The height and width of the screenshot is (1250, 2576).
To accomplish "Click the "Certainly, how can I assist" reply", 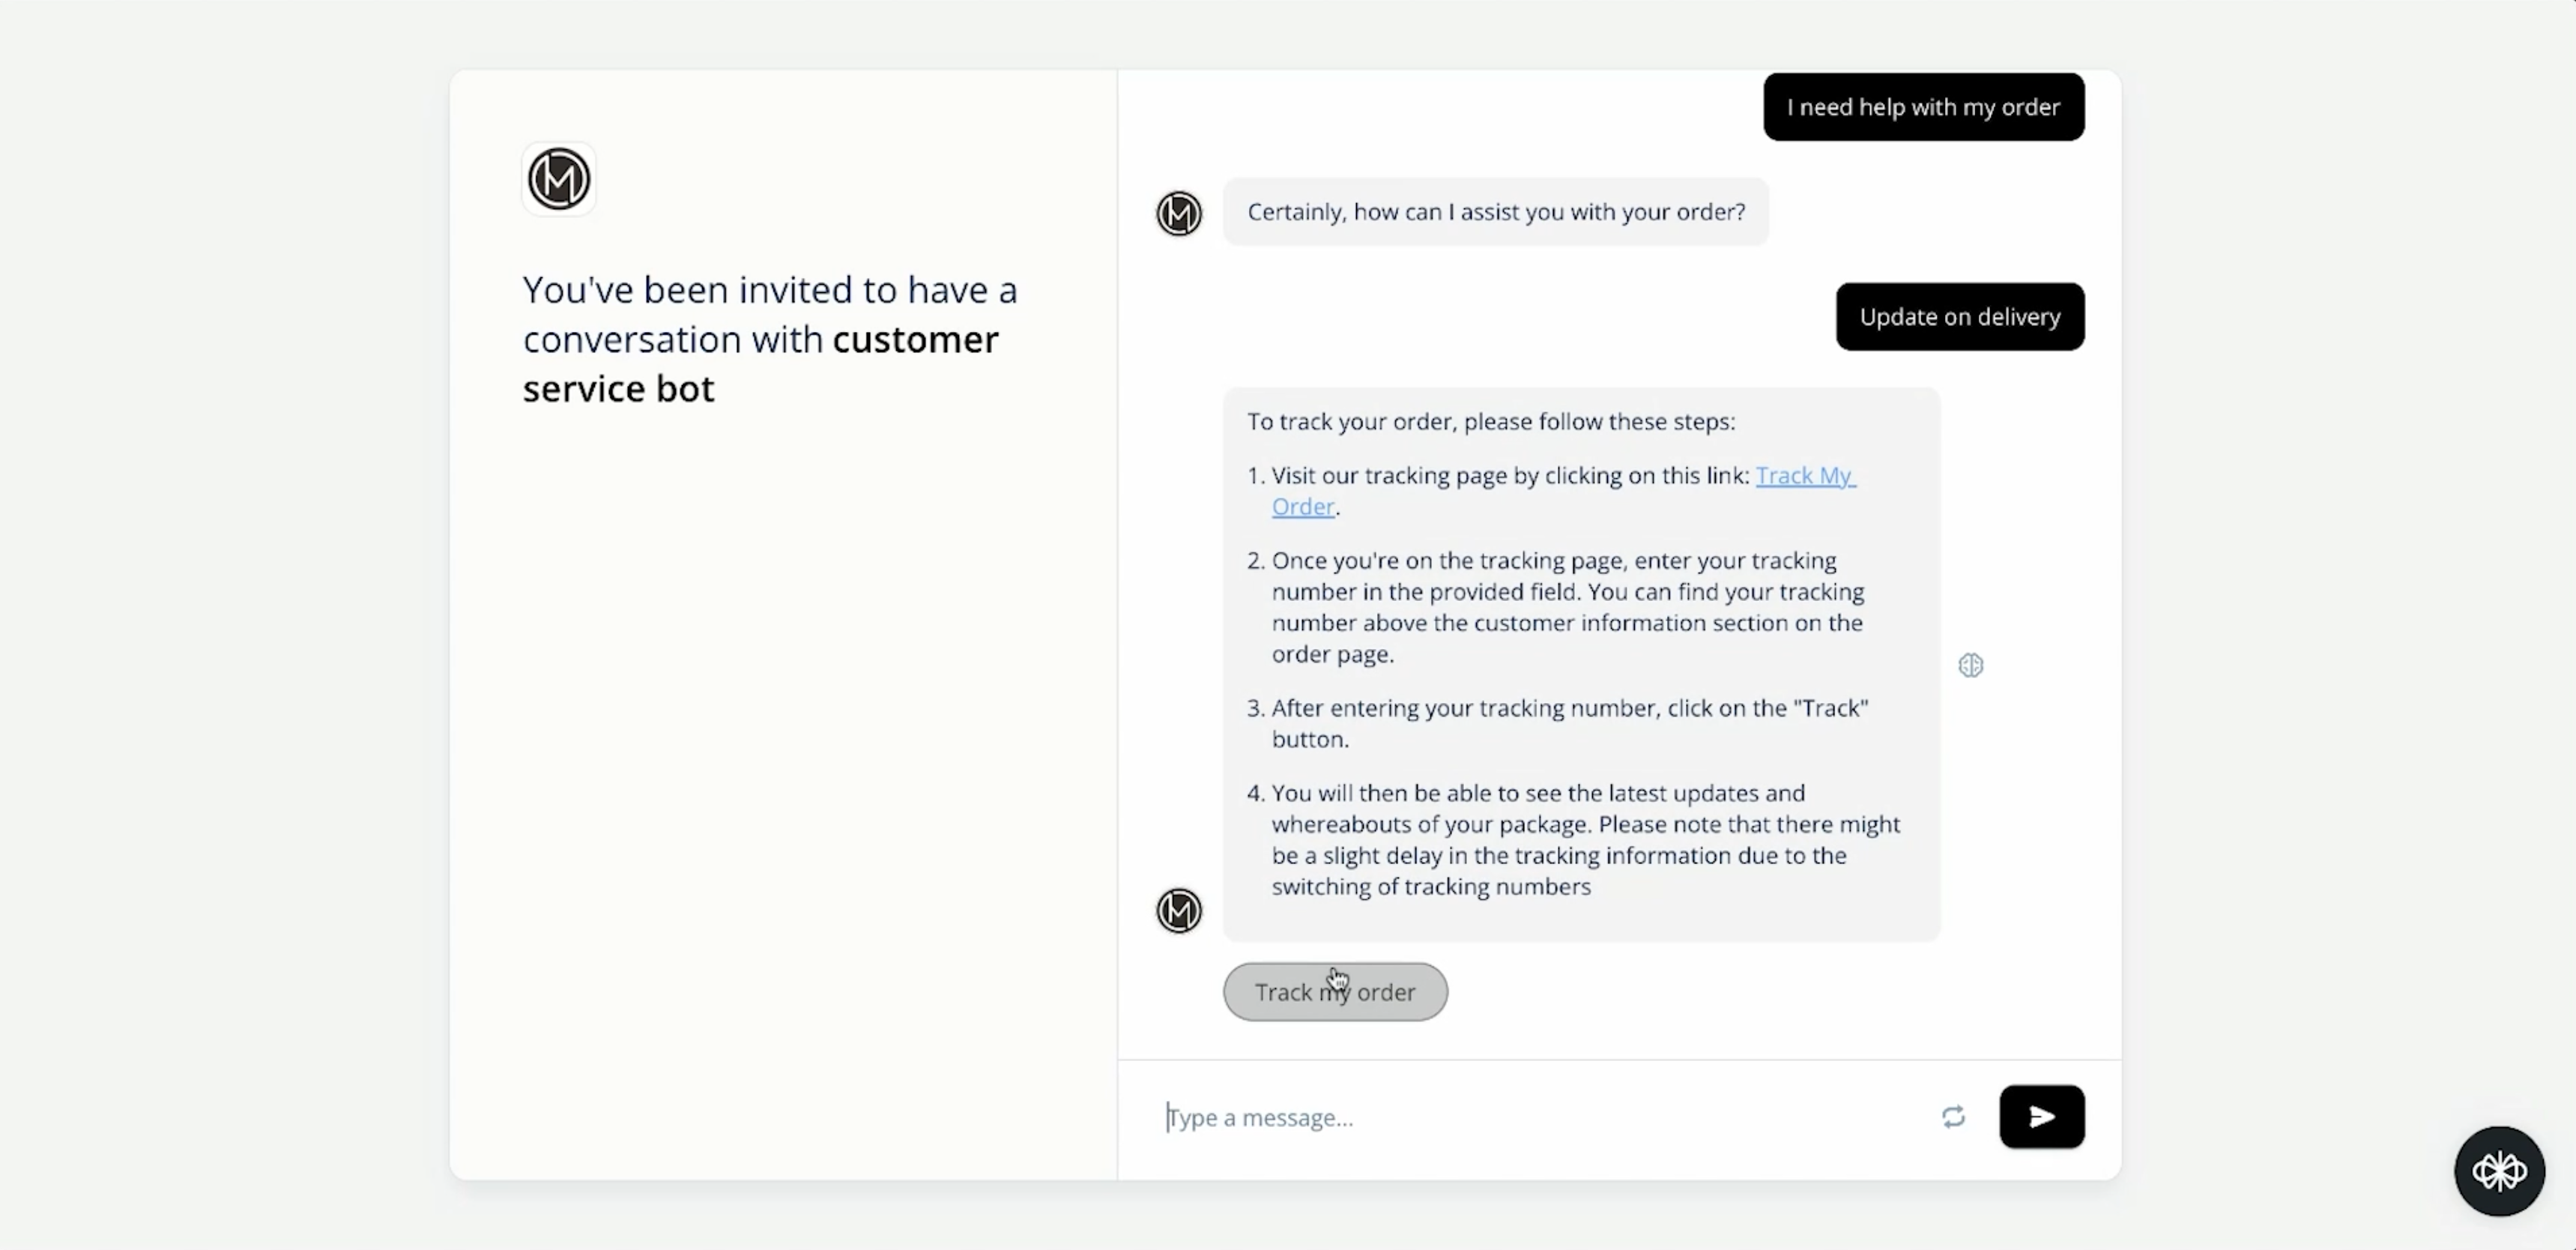I will [x=1495, y=212].
